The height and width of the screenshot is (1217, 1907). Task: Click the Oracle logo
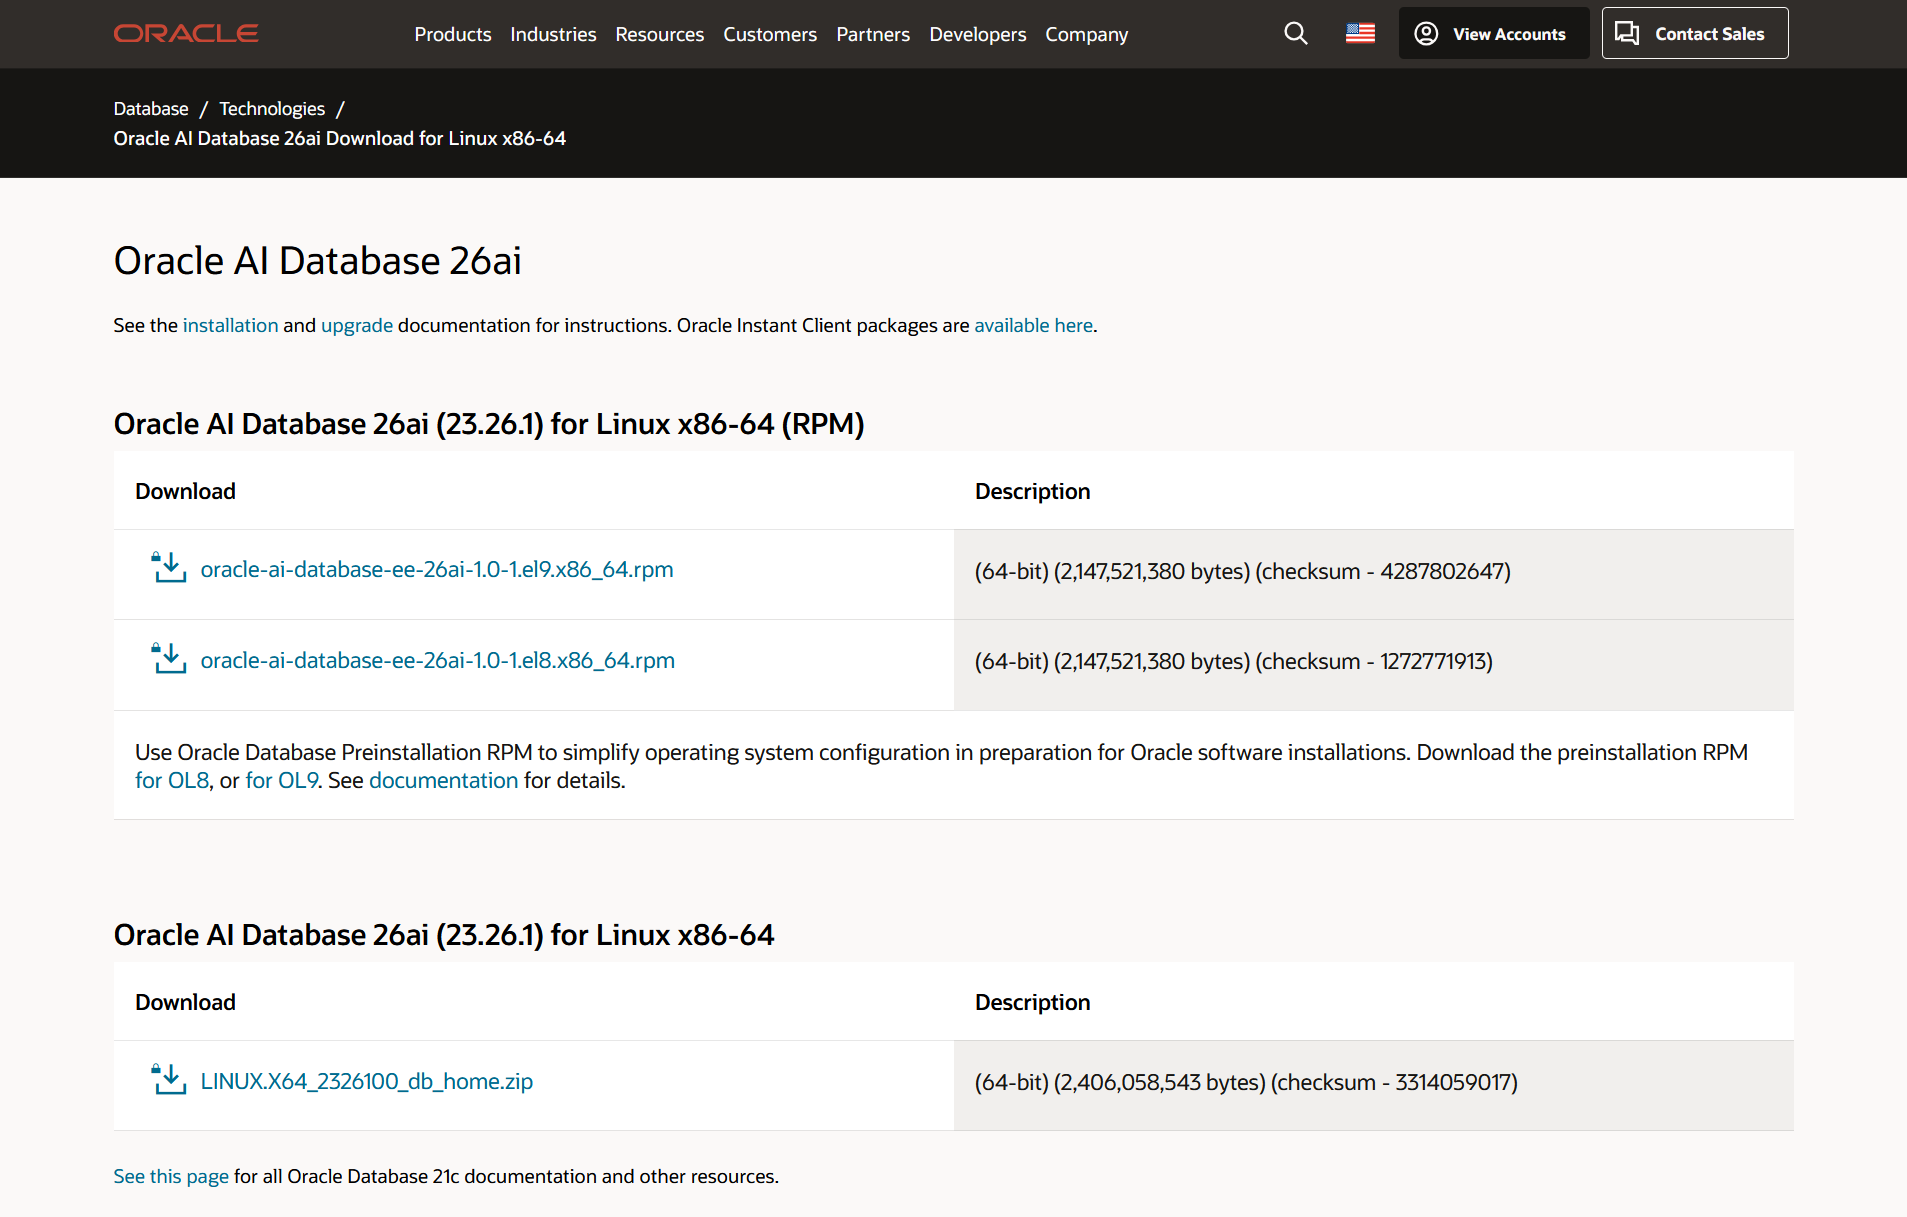(186, 34)
